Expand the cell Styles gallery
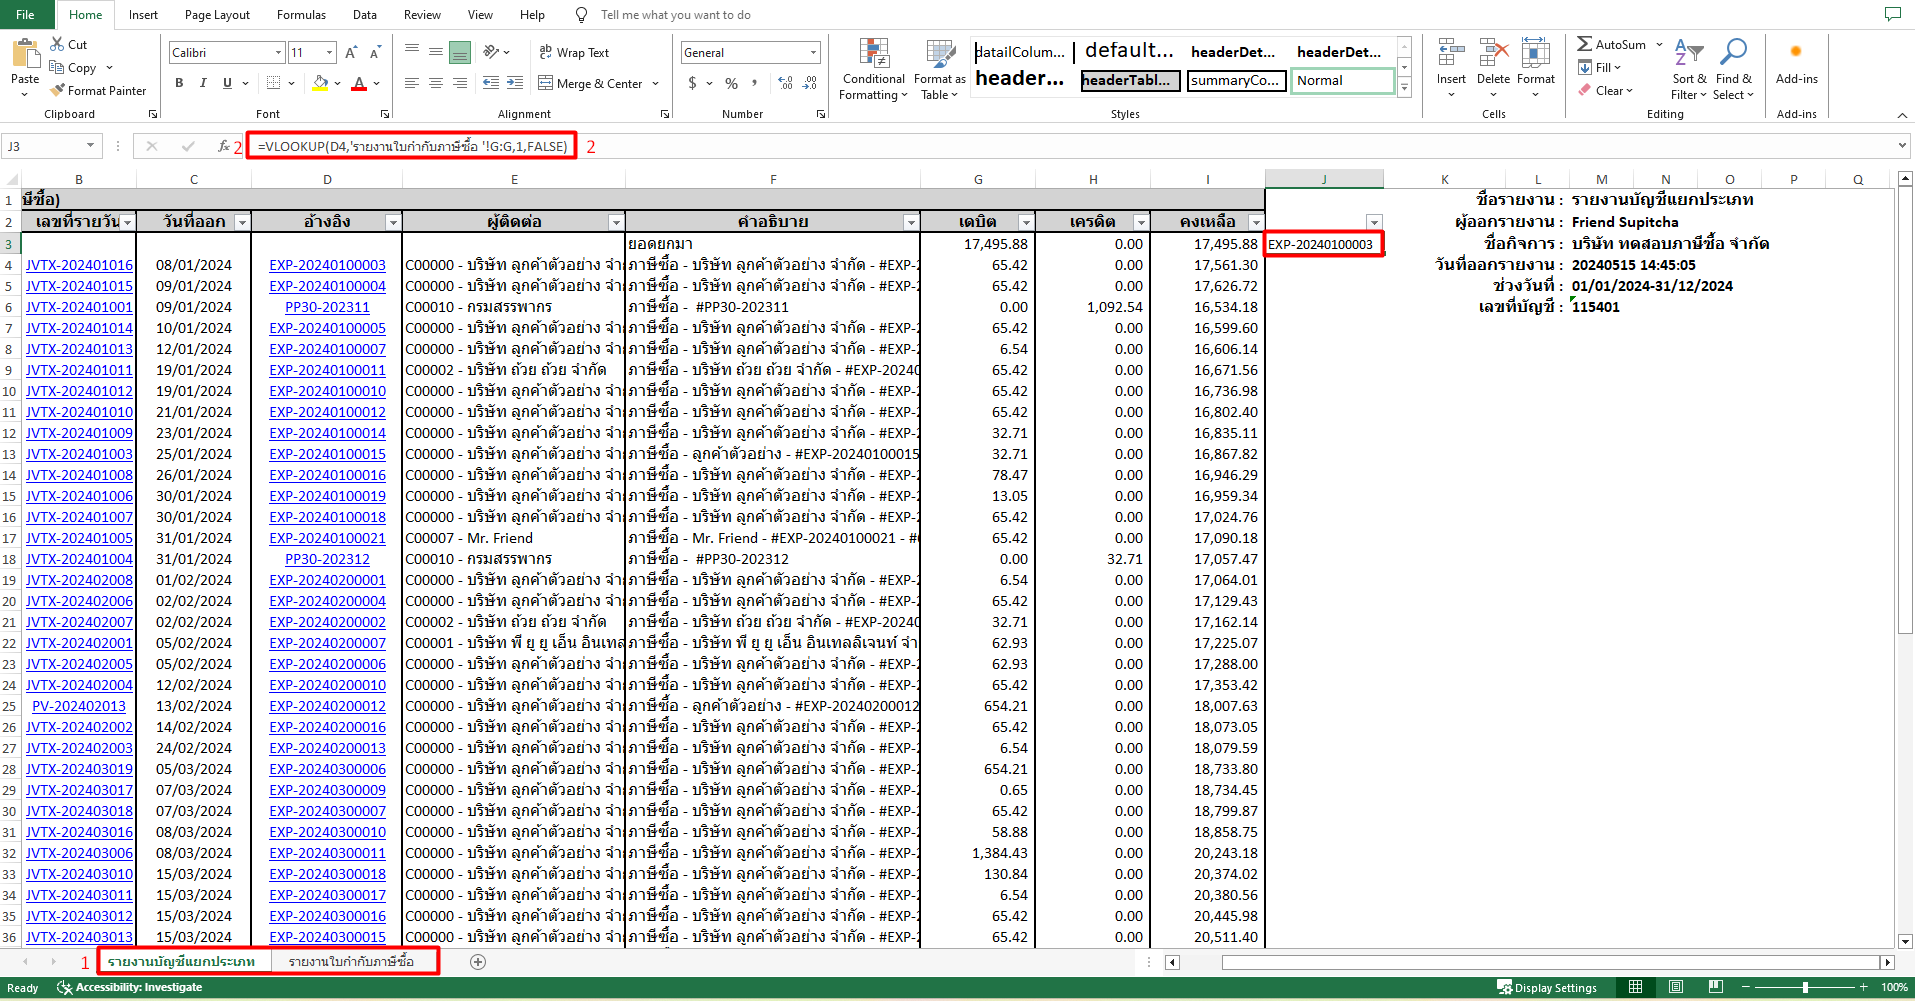The width and height of the screenshot is (1915, 1001). coord(1404,89)
